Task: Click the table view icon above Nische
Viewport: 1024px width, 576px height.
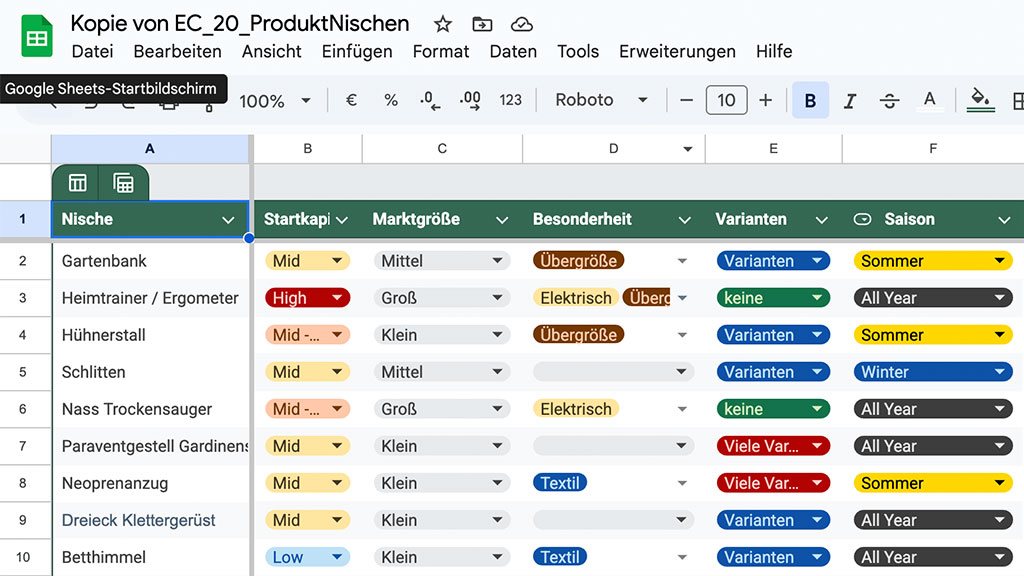Action: point(77,184)
